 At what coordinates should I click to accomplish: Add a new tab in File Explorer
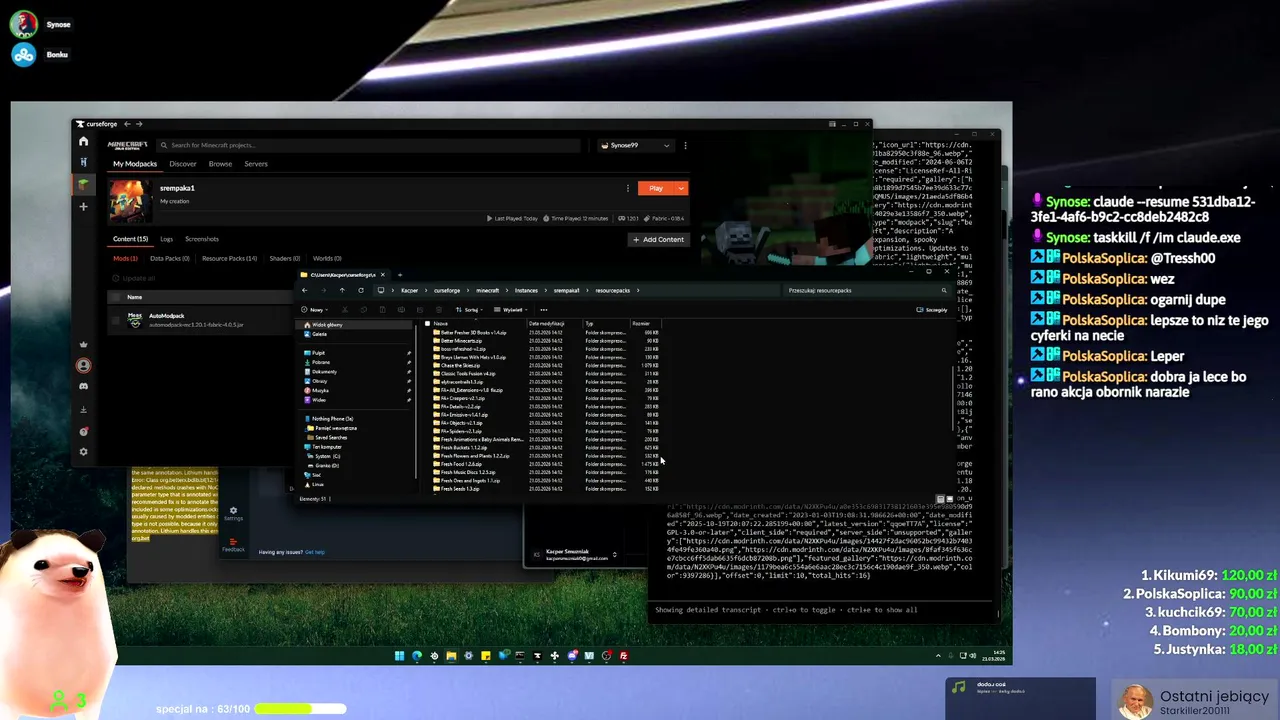tap(399, 275)
